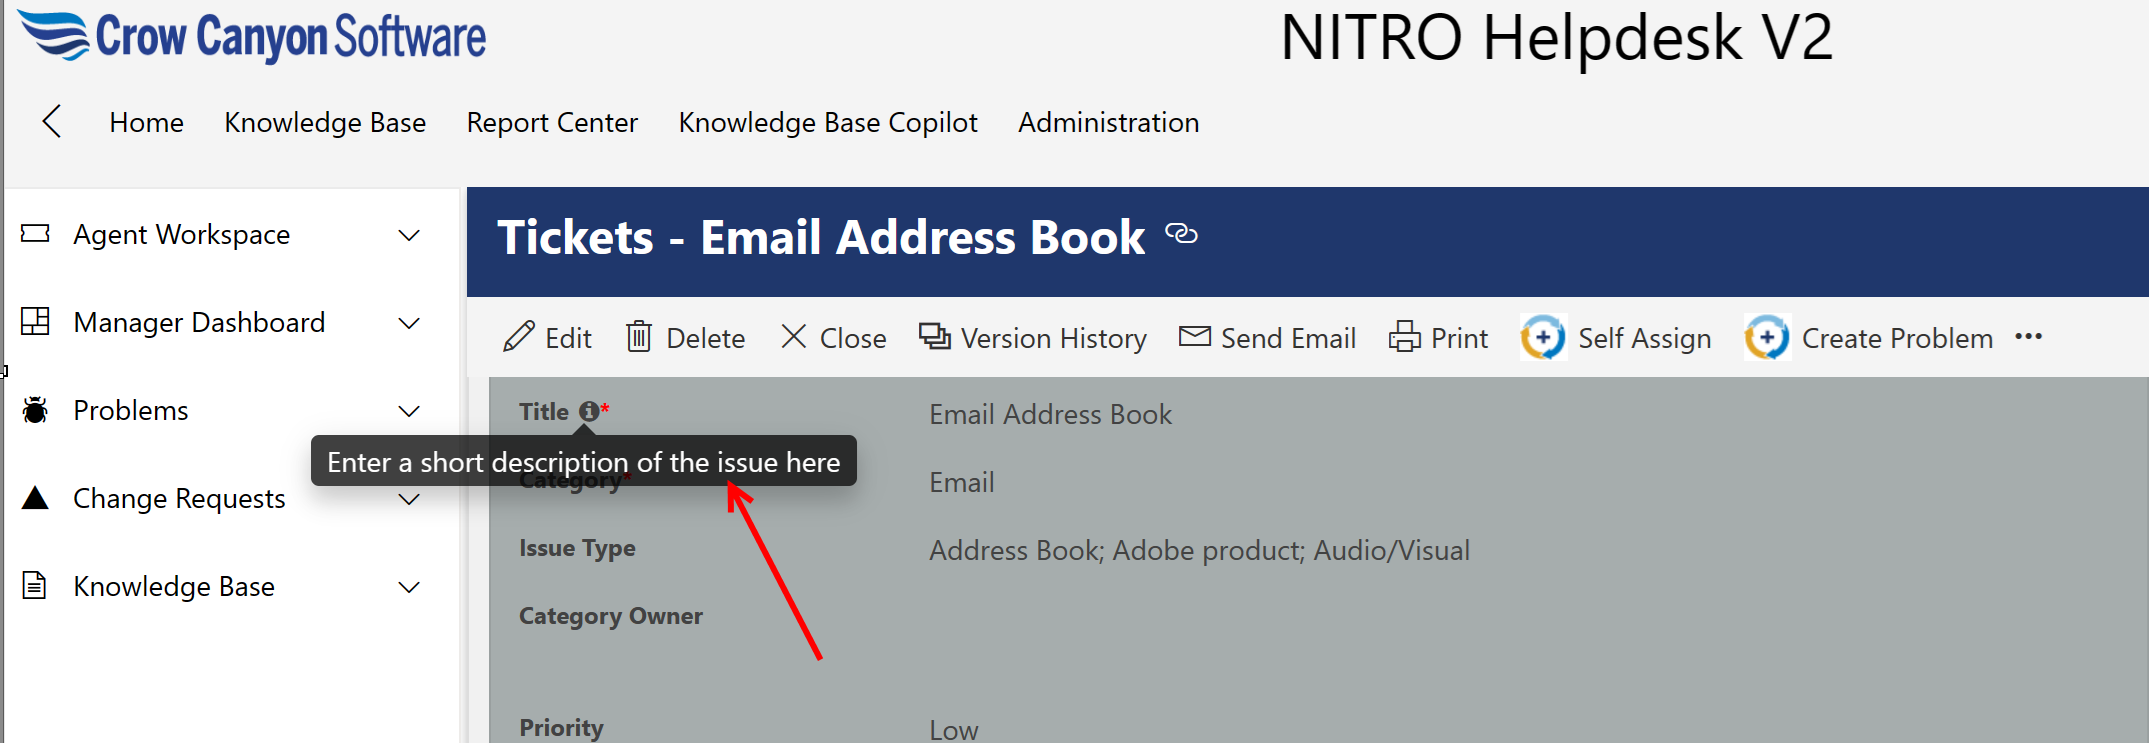The height and width of the screenshot is (743, 2149).
Task: Click the Agent Workspace sidebar icon
Action: pos(35,234)
